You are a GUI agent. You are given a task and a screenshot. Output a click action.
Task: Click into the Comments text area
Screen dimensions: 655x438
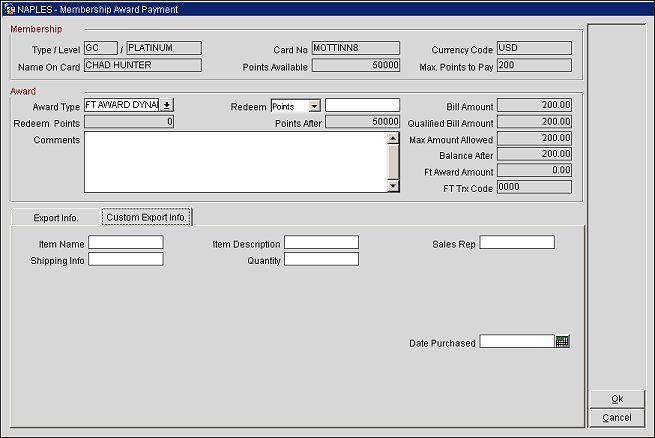pyautogui.click(x=235, y=162)
